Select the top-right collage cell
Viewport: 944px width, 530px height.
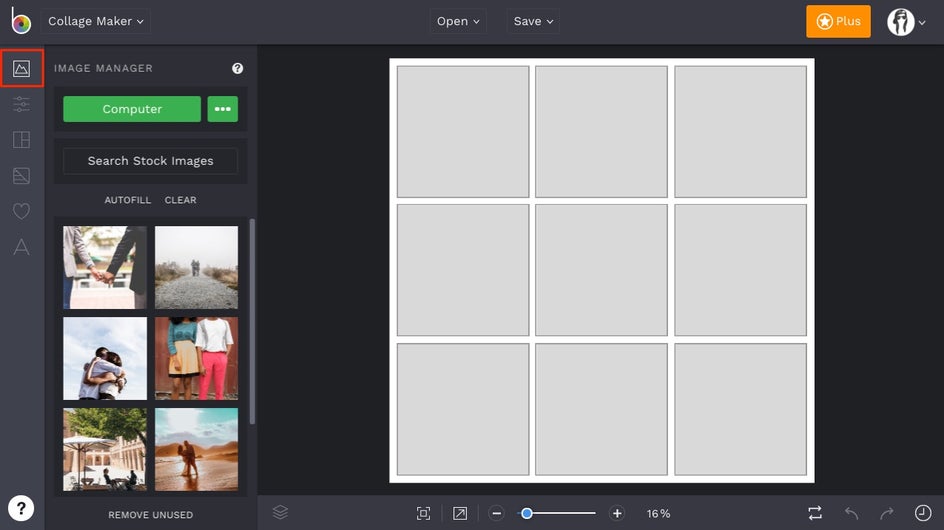(x=741, y=132)
